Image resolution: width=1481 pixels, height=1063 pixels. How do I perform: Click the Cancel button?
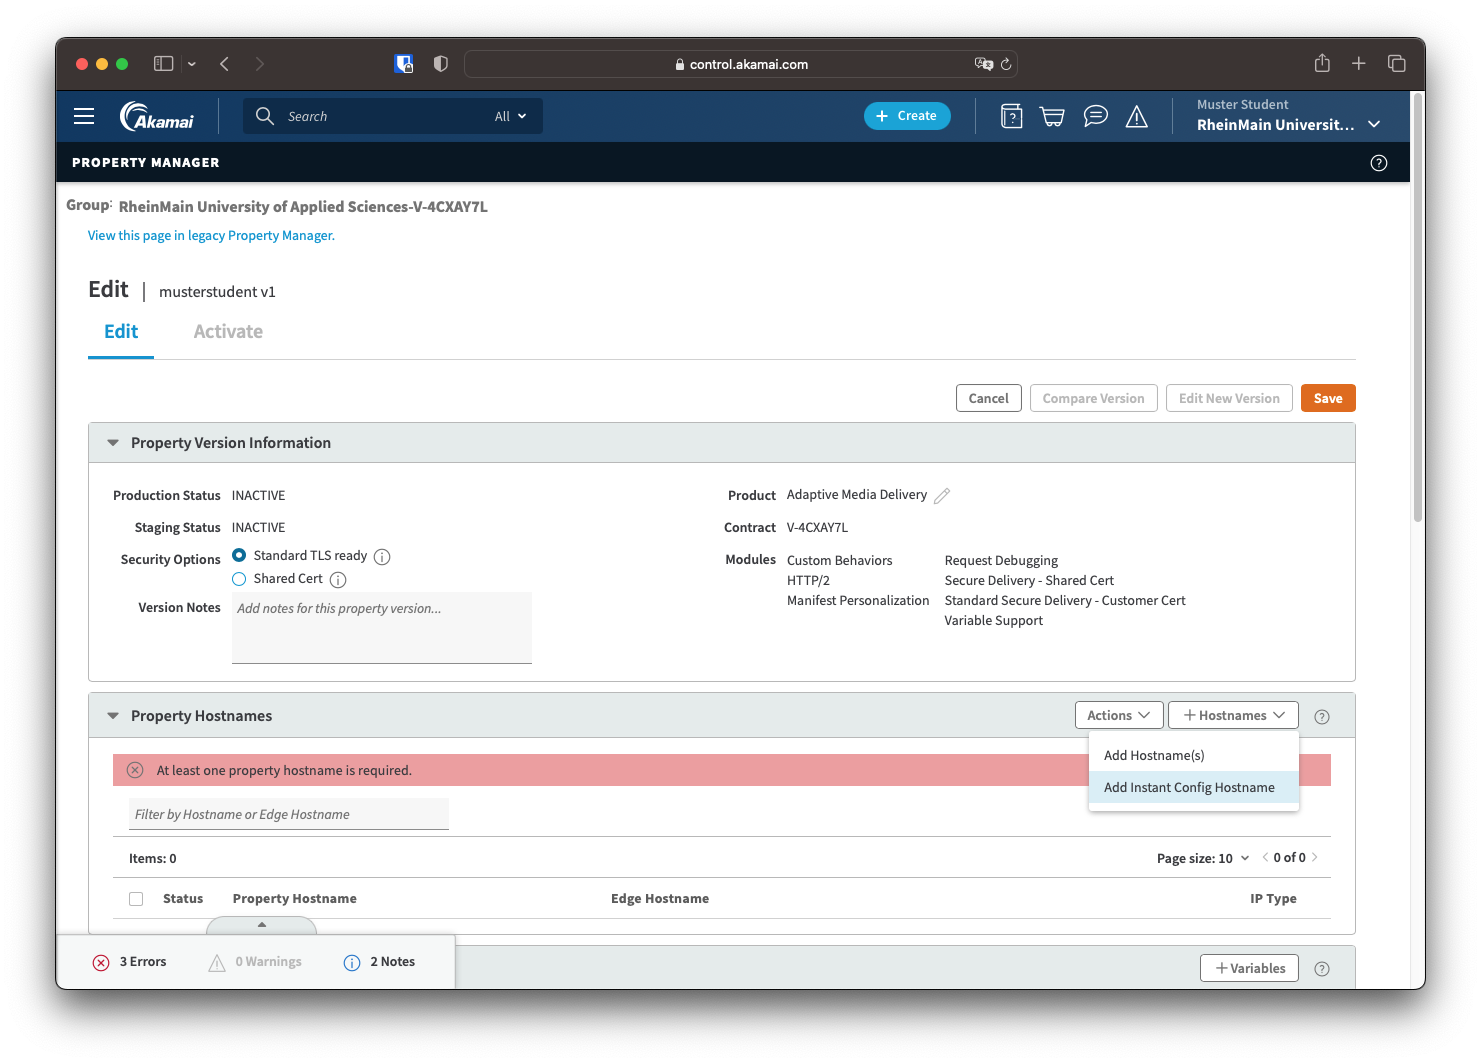point(989,398)
